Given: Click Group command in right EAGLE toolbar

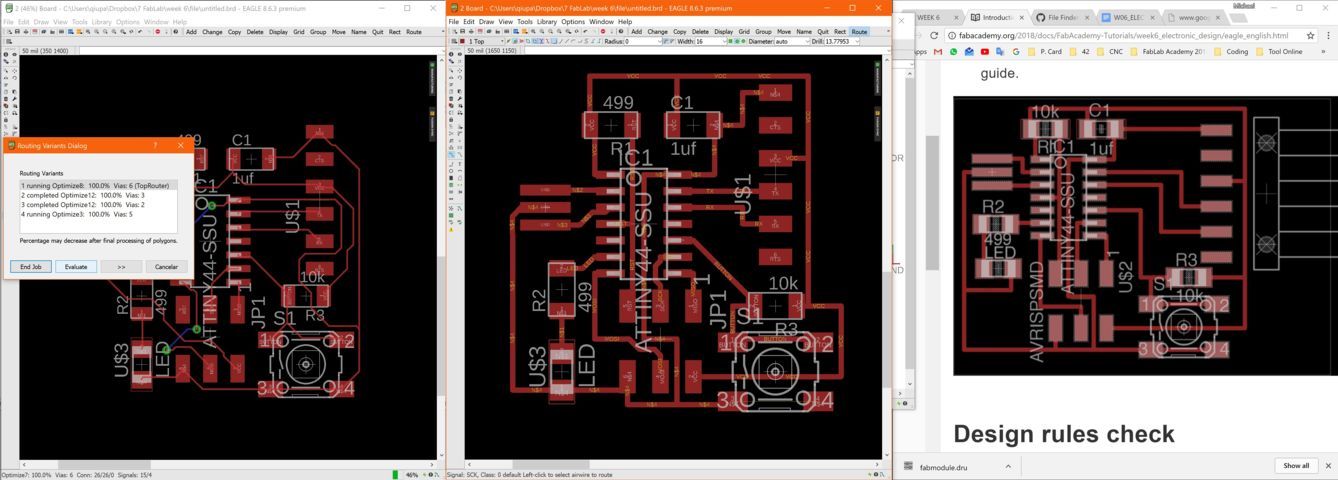Looking at the screenshot, I should click(763, 32).
